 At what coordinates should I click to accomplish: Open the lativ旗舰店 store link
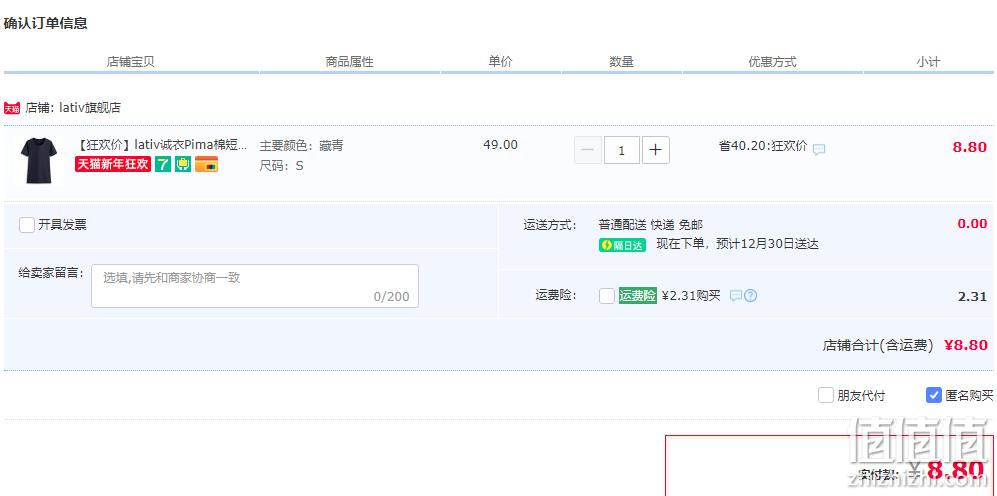tap(90, 107)
